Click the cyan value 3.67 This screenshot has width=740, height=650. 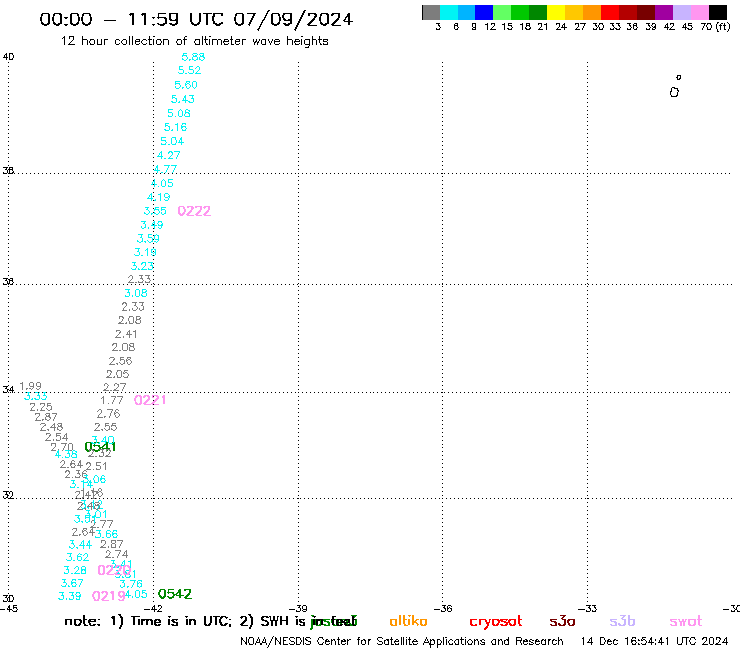click(x=72, y=583)
